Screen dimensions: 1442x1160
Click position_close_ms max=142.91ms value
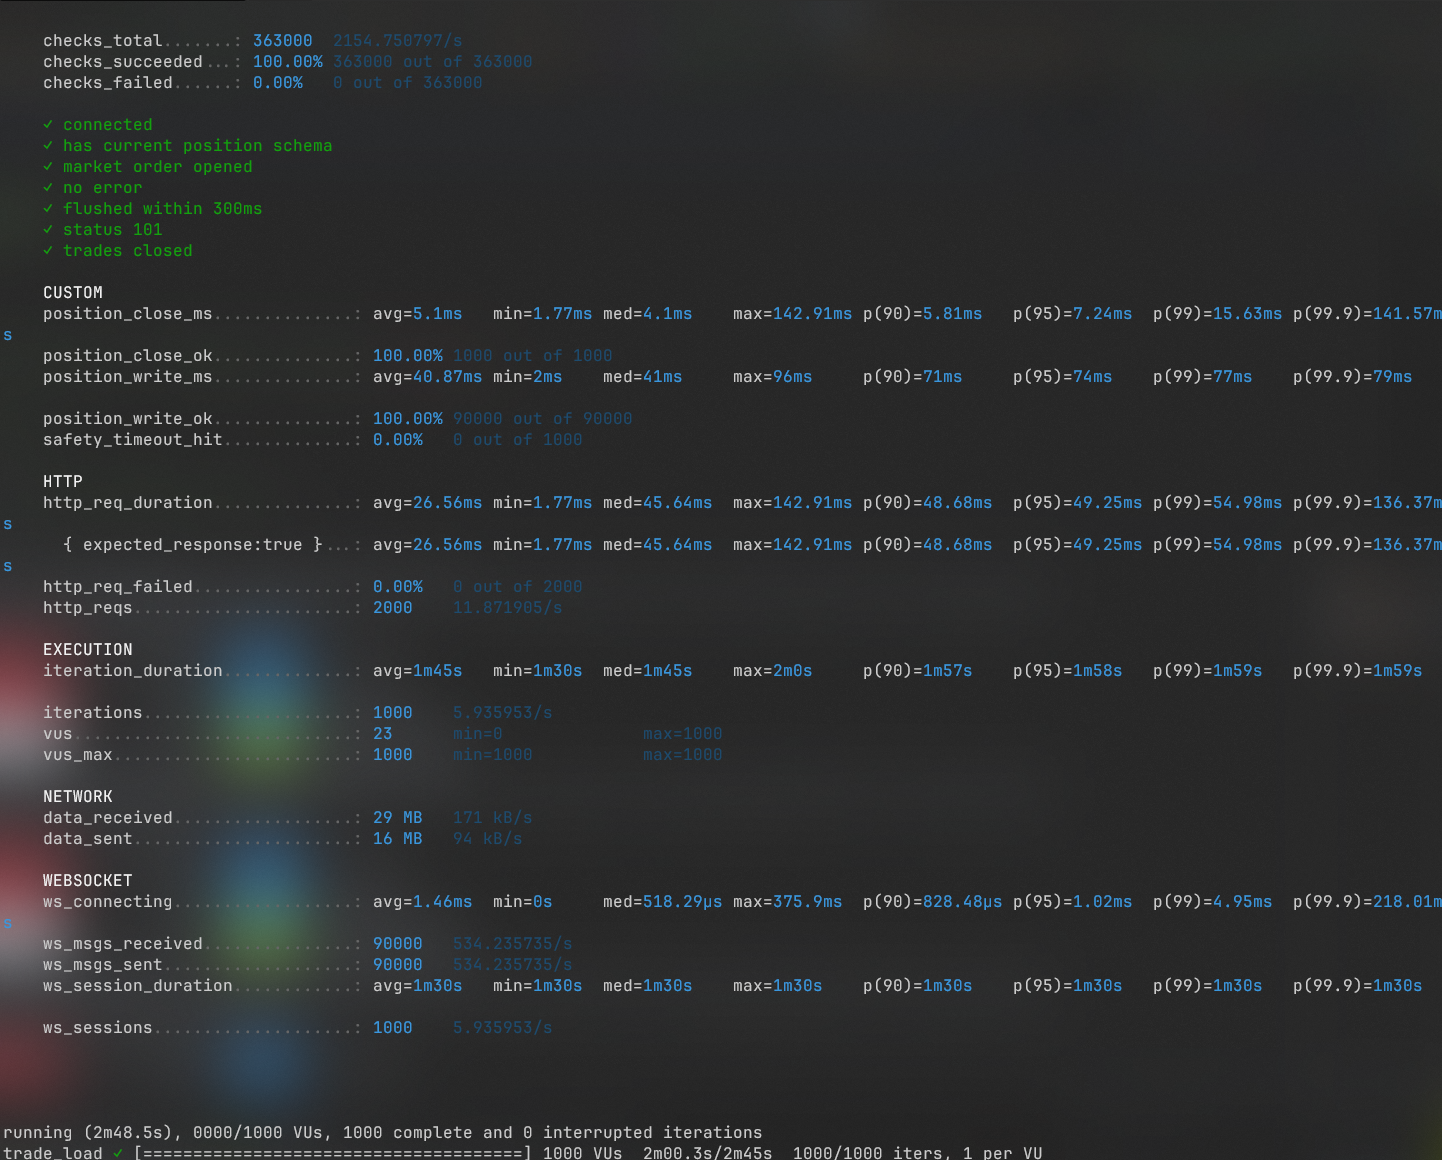click(x=792, y=314)
